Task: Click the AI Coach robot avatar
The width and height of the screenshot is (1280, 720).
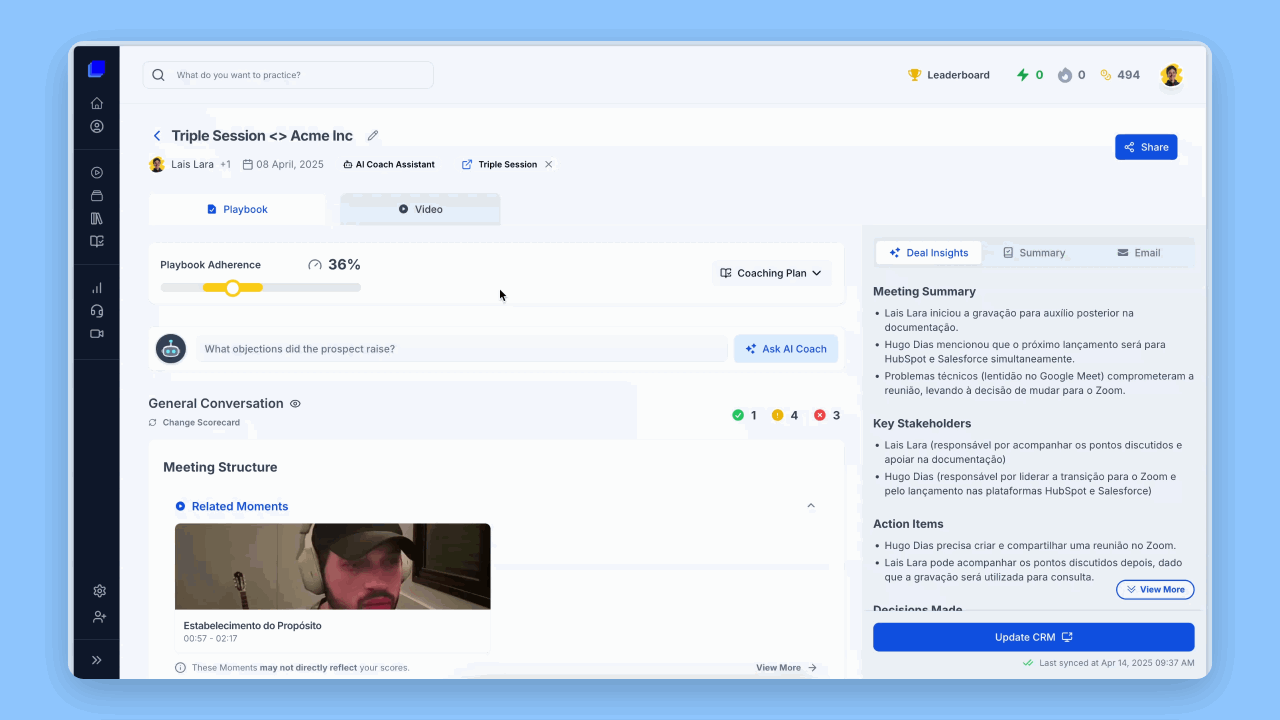Action: 171,348
